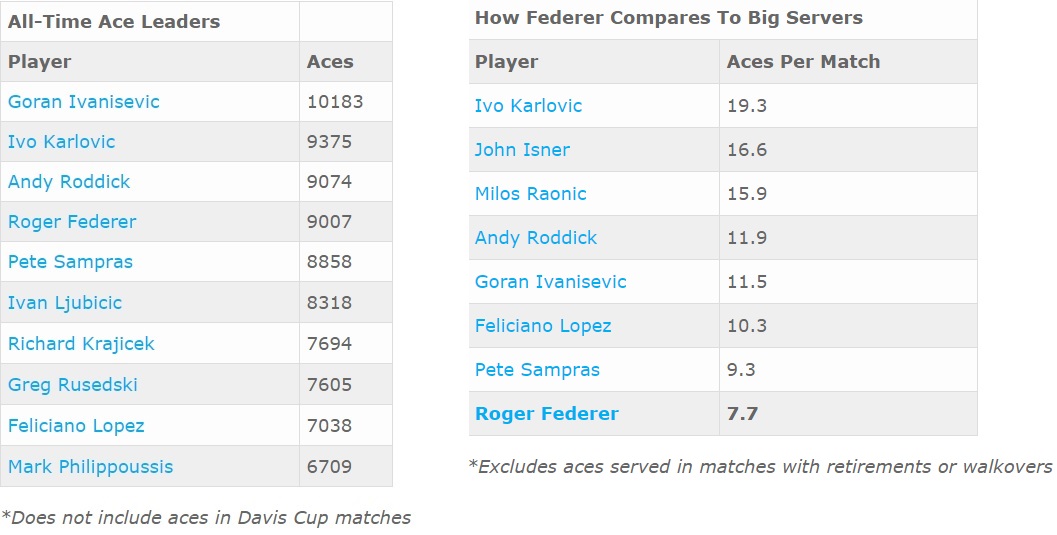
Task: Select Roger Federer link beside 9007 aces
Action: (x=72, y=222)
